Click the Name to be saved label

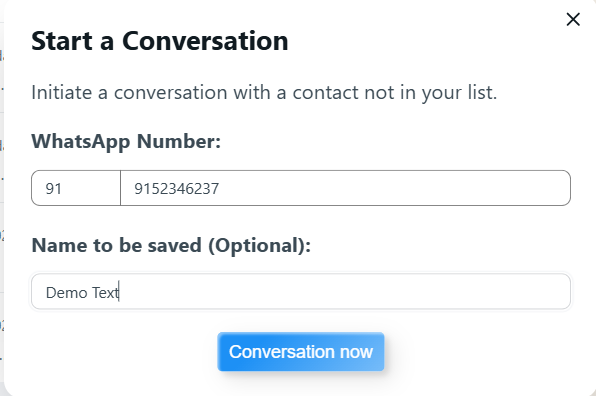click(x=171, y=245)
